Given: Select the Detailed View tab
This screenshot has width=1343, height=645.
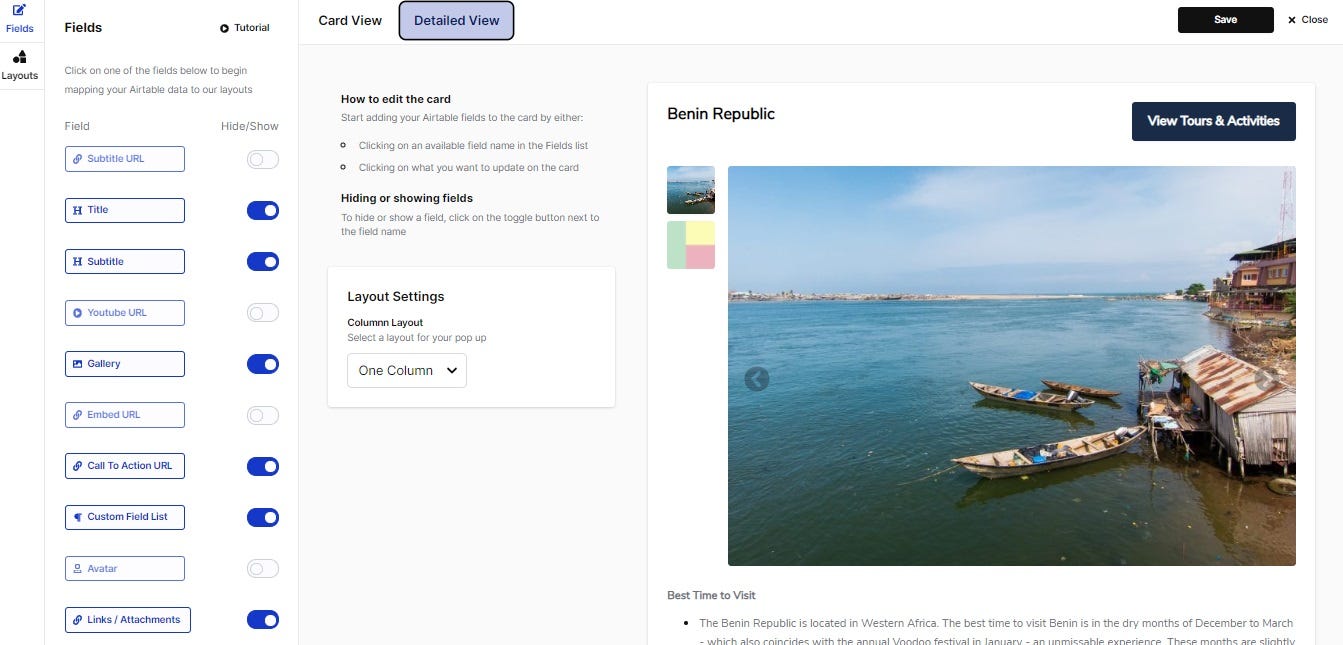Looking at the screenshot, I should (456, 20).
